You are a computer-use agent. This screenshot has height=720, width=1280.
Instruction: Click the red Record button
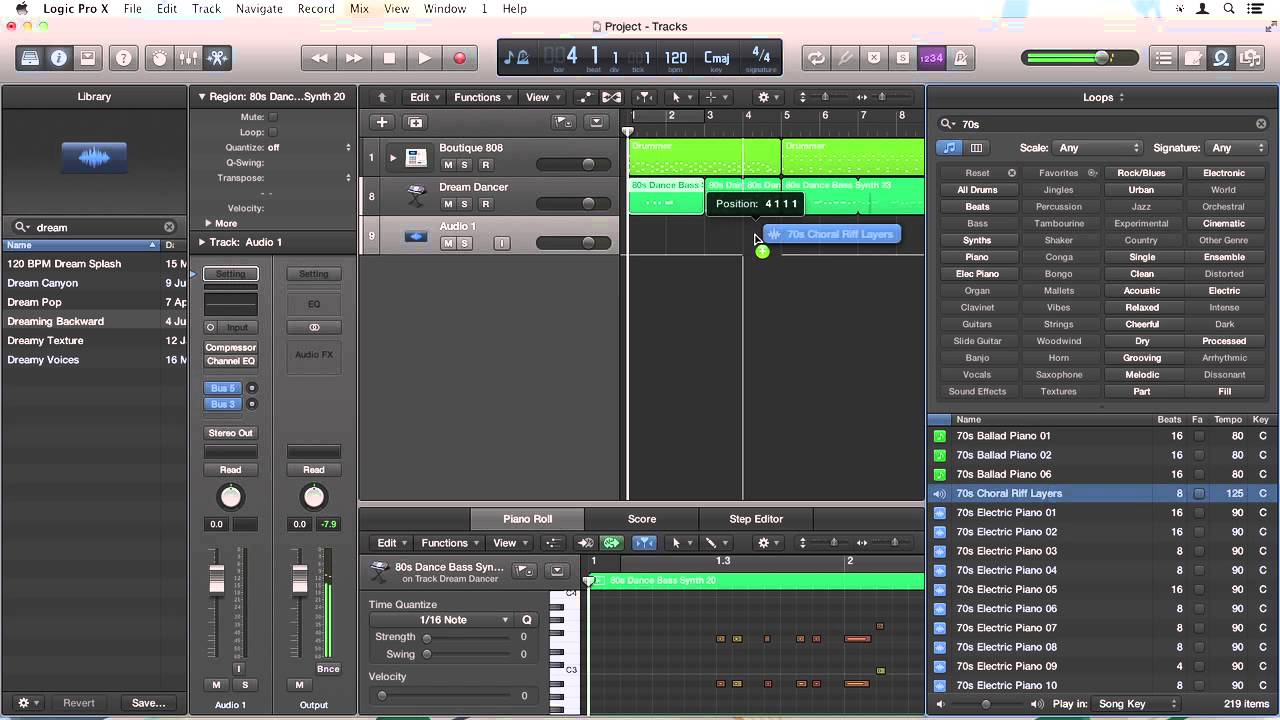coord(459,58)
